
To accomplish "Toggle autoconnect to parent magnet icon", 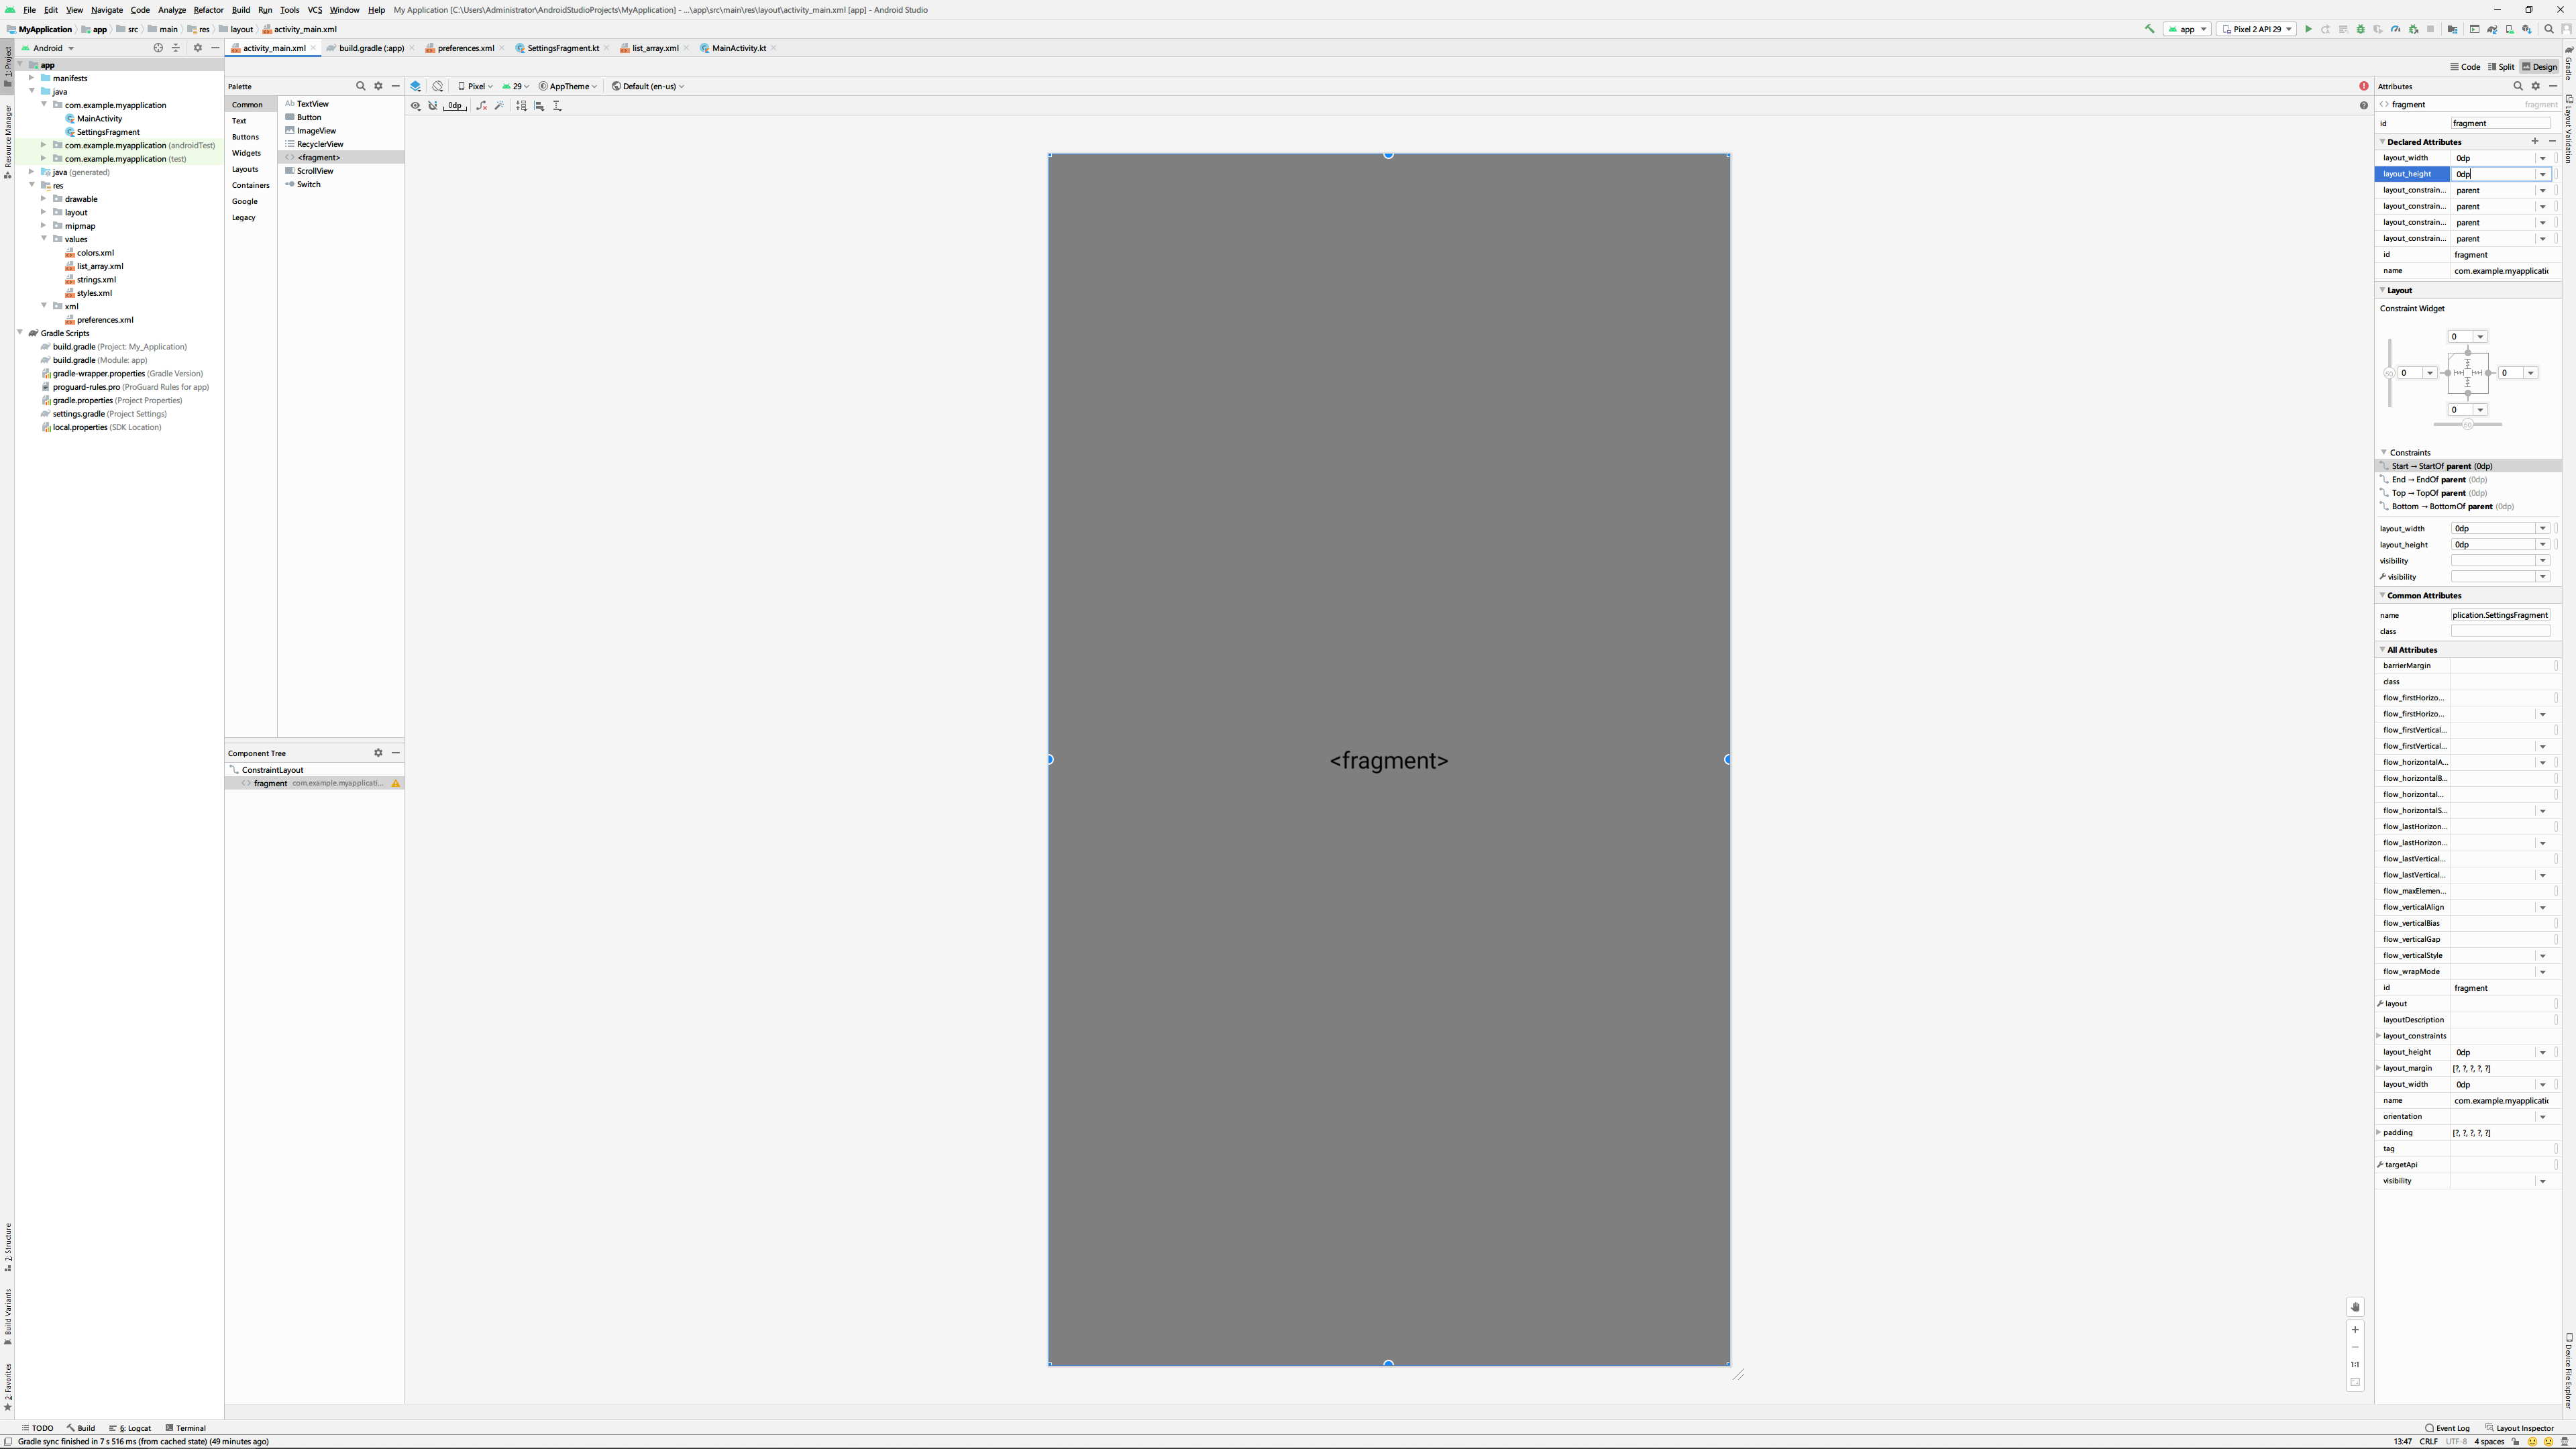I will point(433,105).
